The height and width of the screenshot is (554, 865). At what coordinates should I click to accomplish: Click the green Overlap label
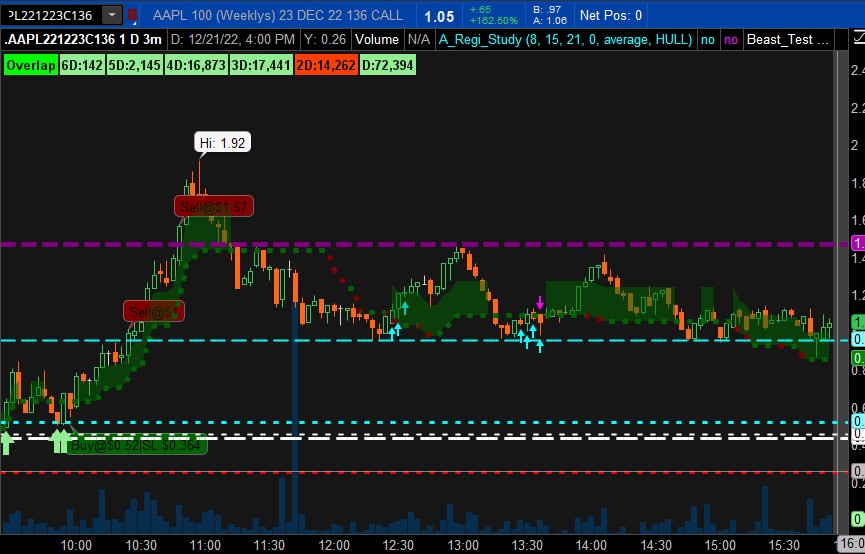click(x=30, y=65)
